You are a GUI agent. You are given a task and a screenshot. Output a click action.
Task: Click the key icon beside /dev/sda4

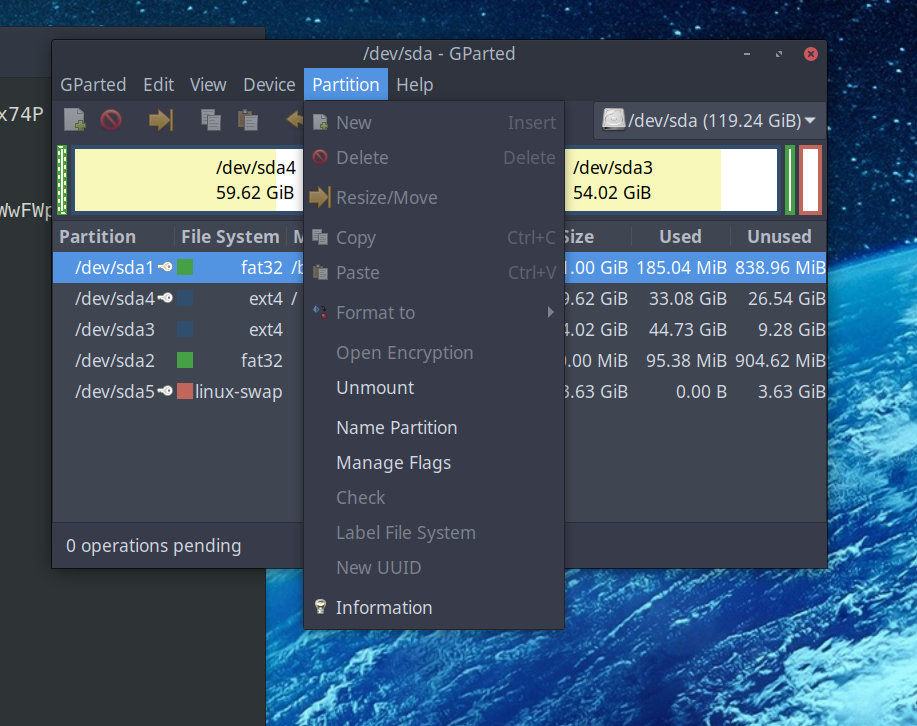pyautogui.click(x=166, y=298)
